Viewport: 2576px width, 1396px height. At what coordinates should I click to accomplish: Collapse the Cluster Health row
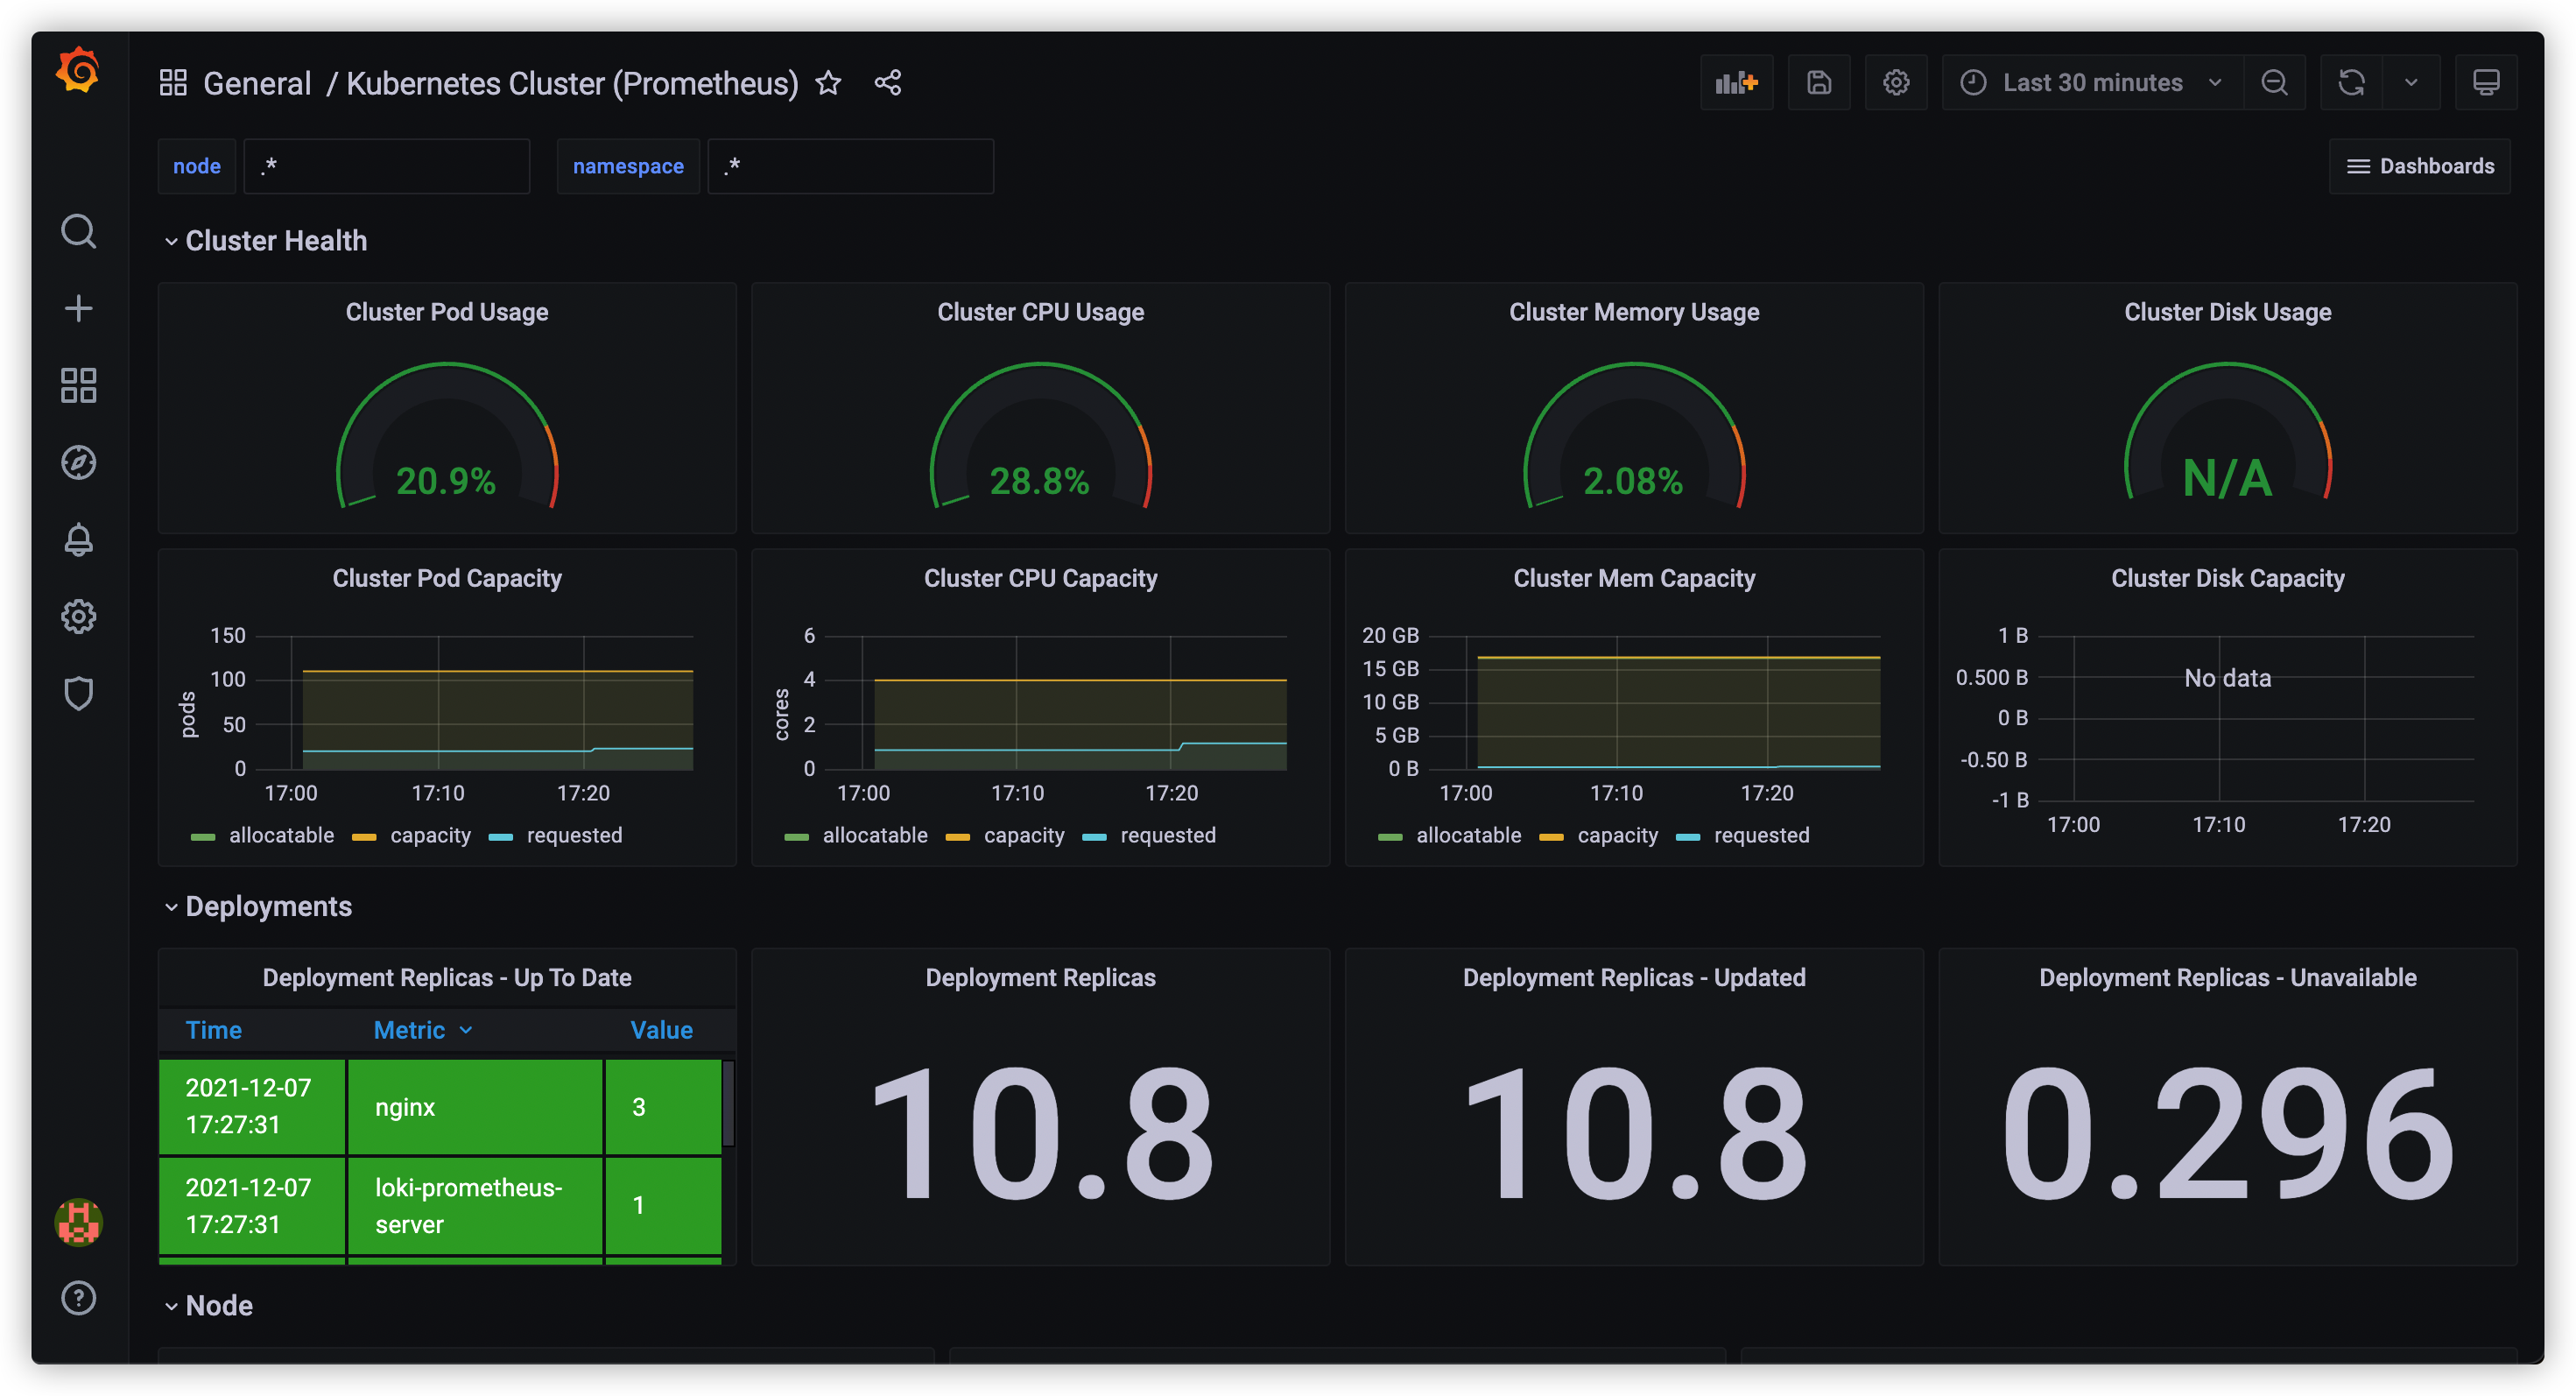point(265,241)
